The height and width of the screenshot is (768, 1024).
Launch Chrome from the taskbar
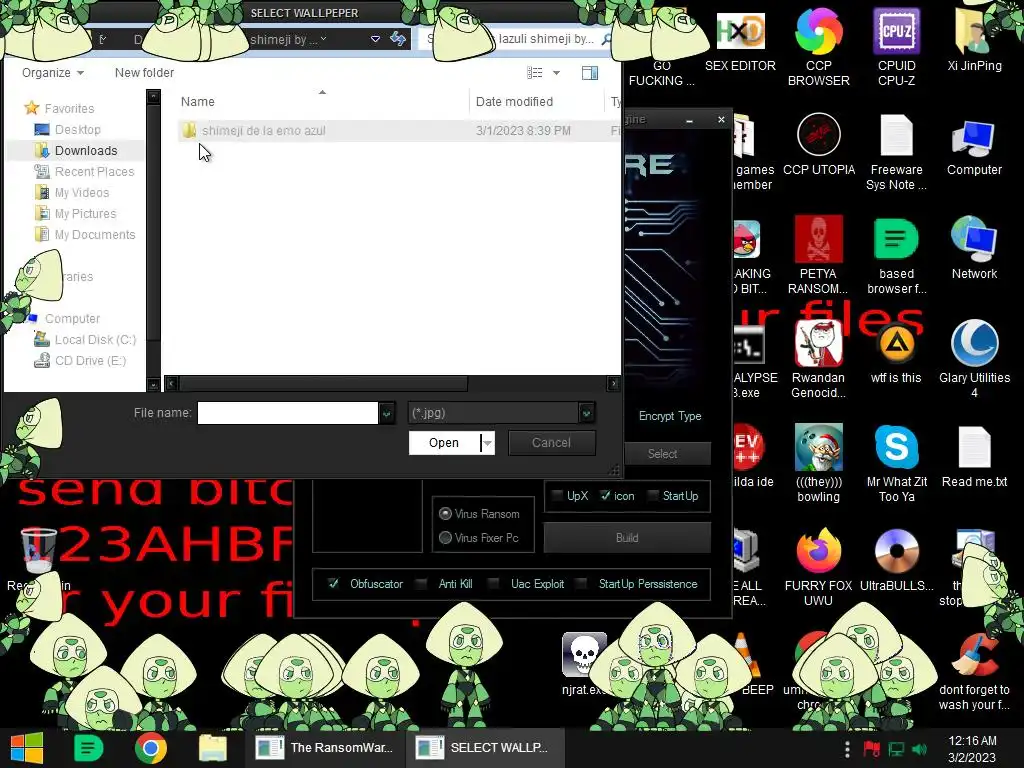pos(151,748)
